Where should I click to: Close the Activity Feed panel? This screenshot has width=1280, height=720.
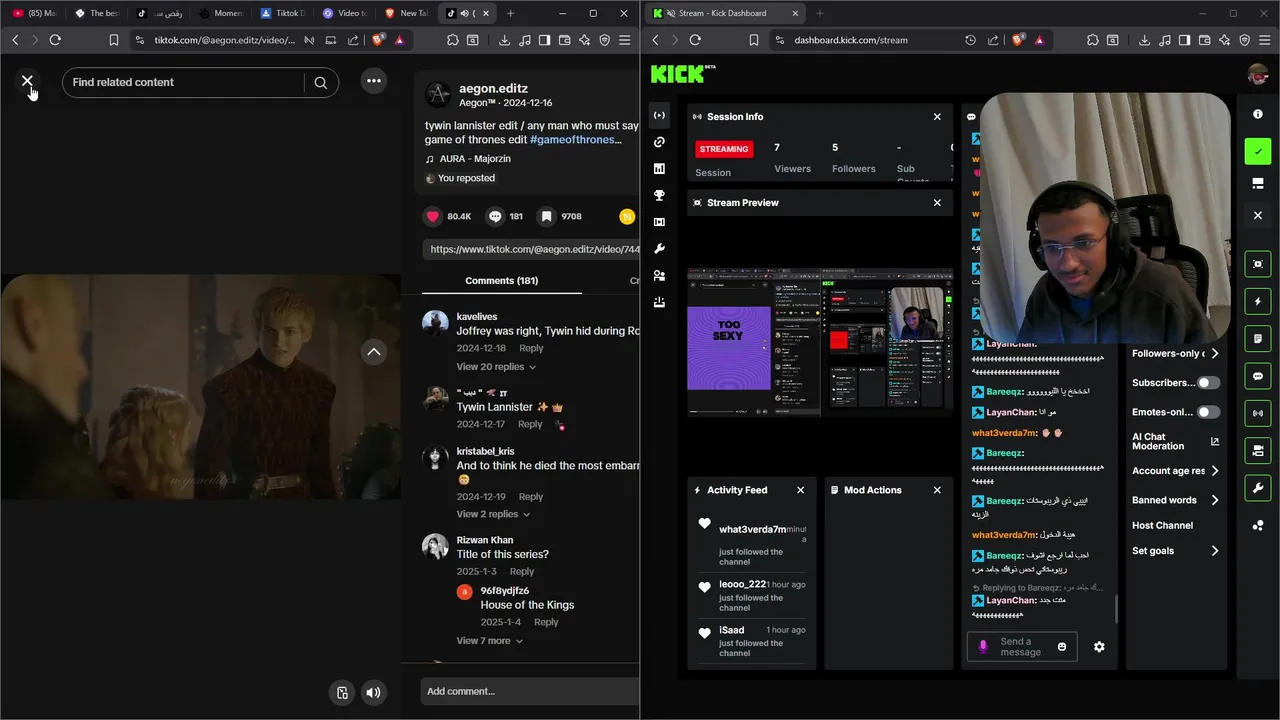pos(800,490)
